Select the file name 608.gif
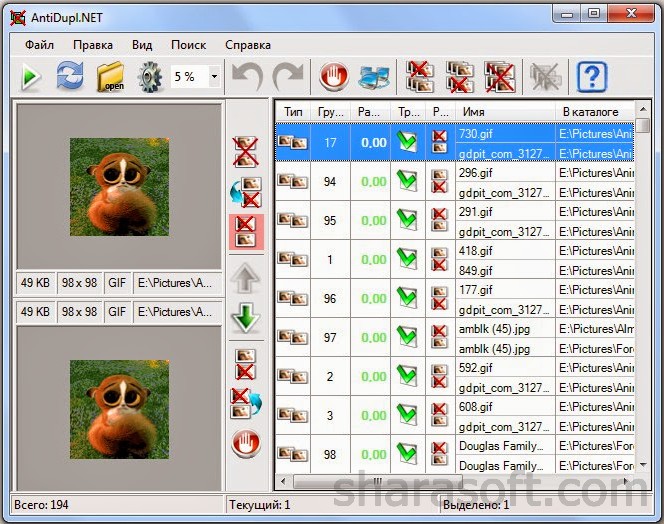The image size is (664, 524). point(476,407)
